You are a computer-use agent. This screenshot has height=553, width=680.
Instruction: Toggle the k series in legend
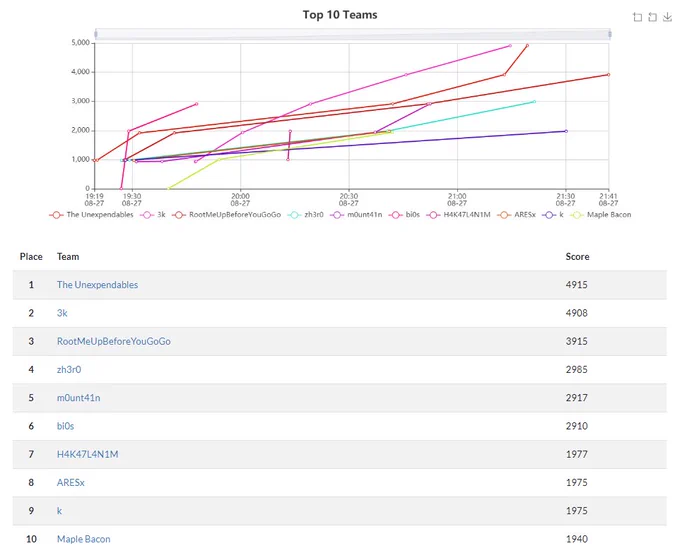pyautogui.click(x=553, y=215)
